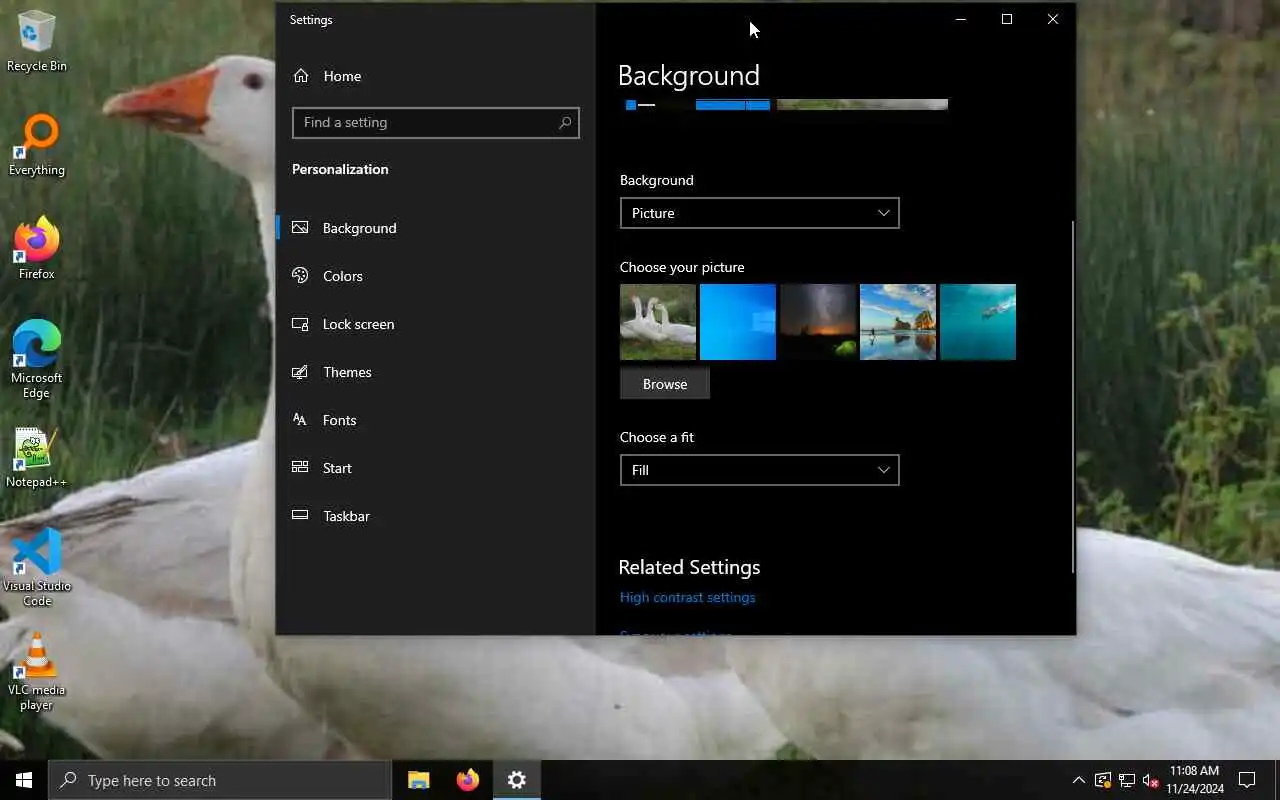Go to Background personalization page
The width and height of the screenshot is (1280, 800).
coord(436,228)
